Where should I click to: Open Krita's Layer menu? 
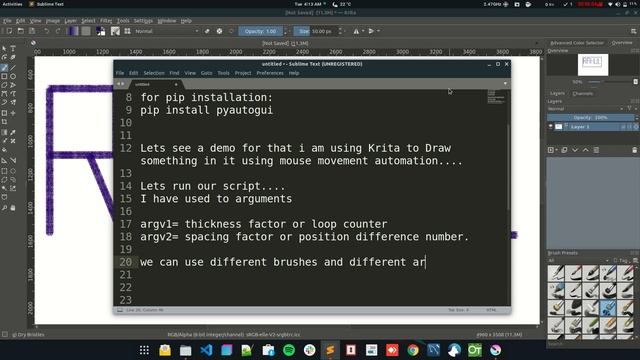point(70,21)
